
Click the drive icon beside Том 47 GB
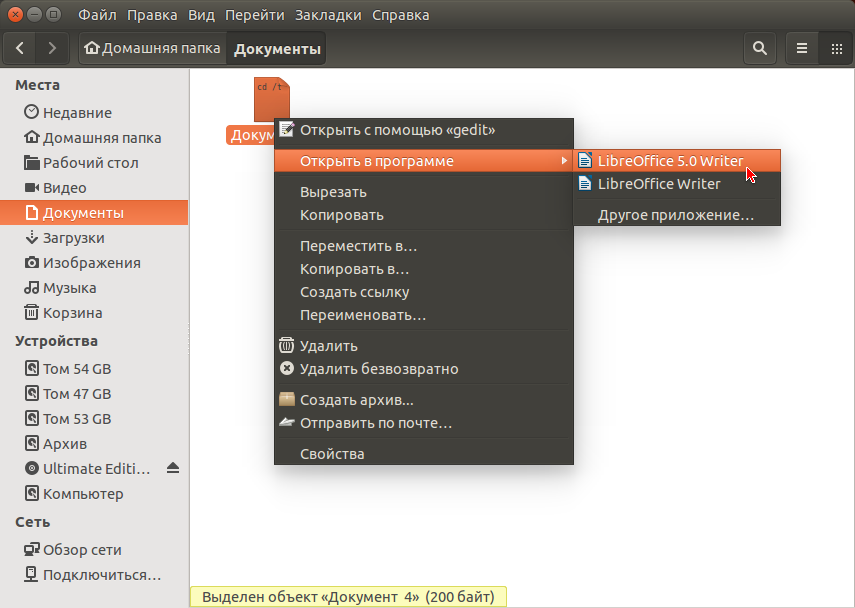32,393
